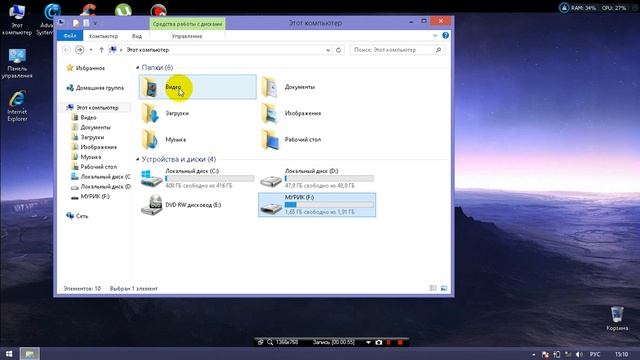Take screenshot with recorder camera icon

(x=379, y=342)
